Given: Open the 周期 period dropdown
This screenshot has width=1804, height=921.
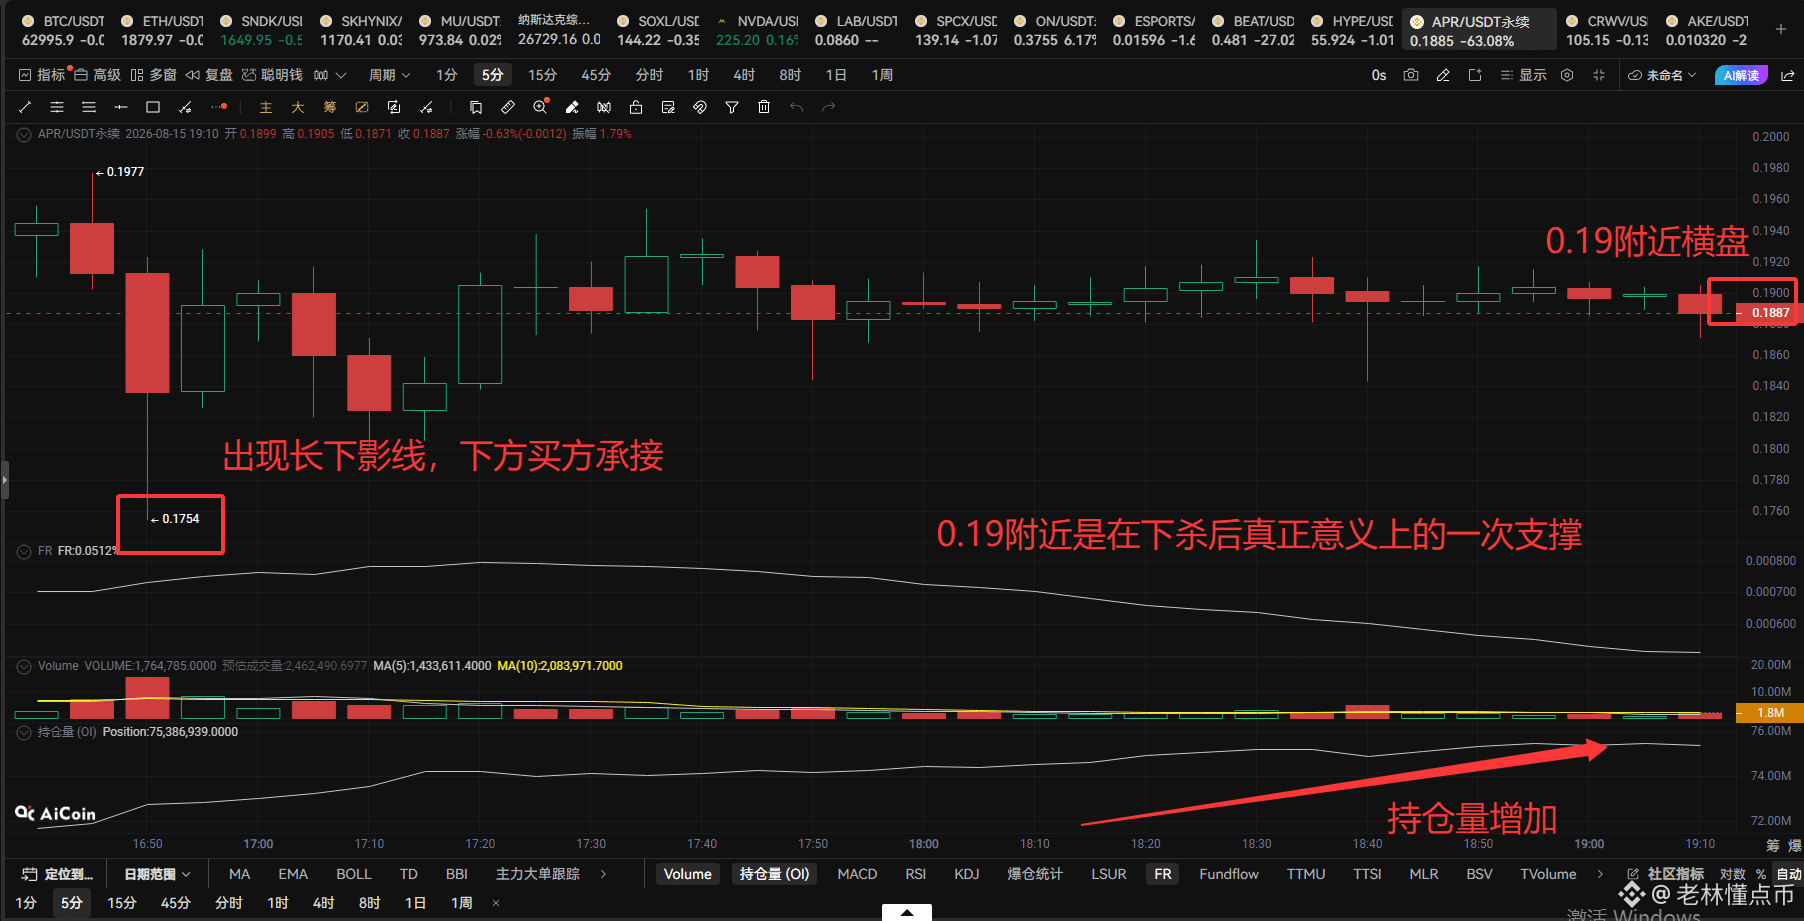Looking at the screenshot, I should [390, 75].
